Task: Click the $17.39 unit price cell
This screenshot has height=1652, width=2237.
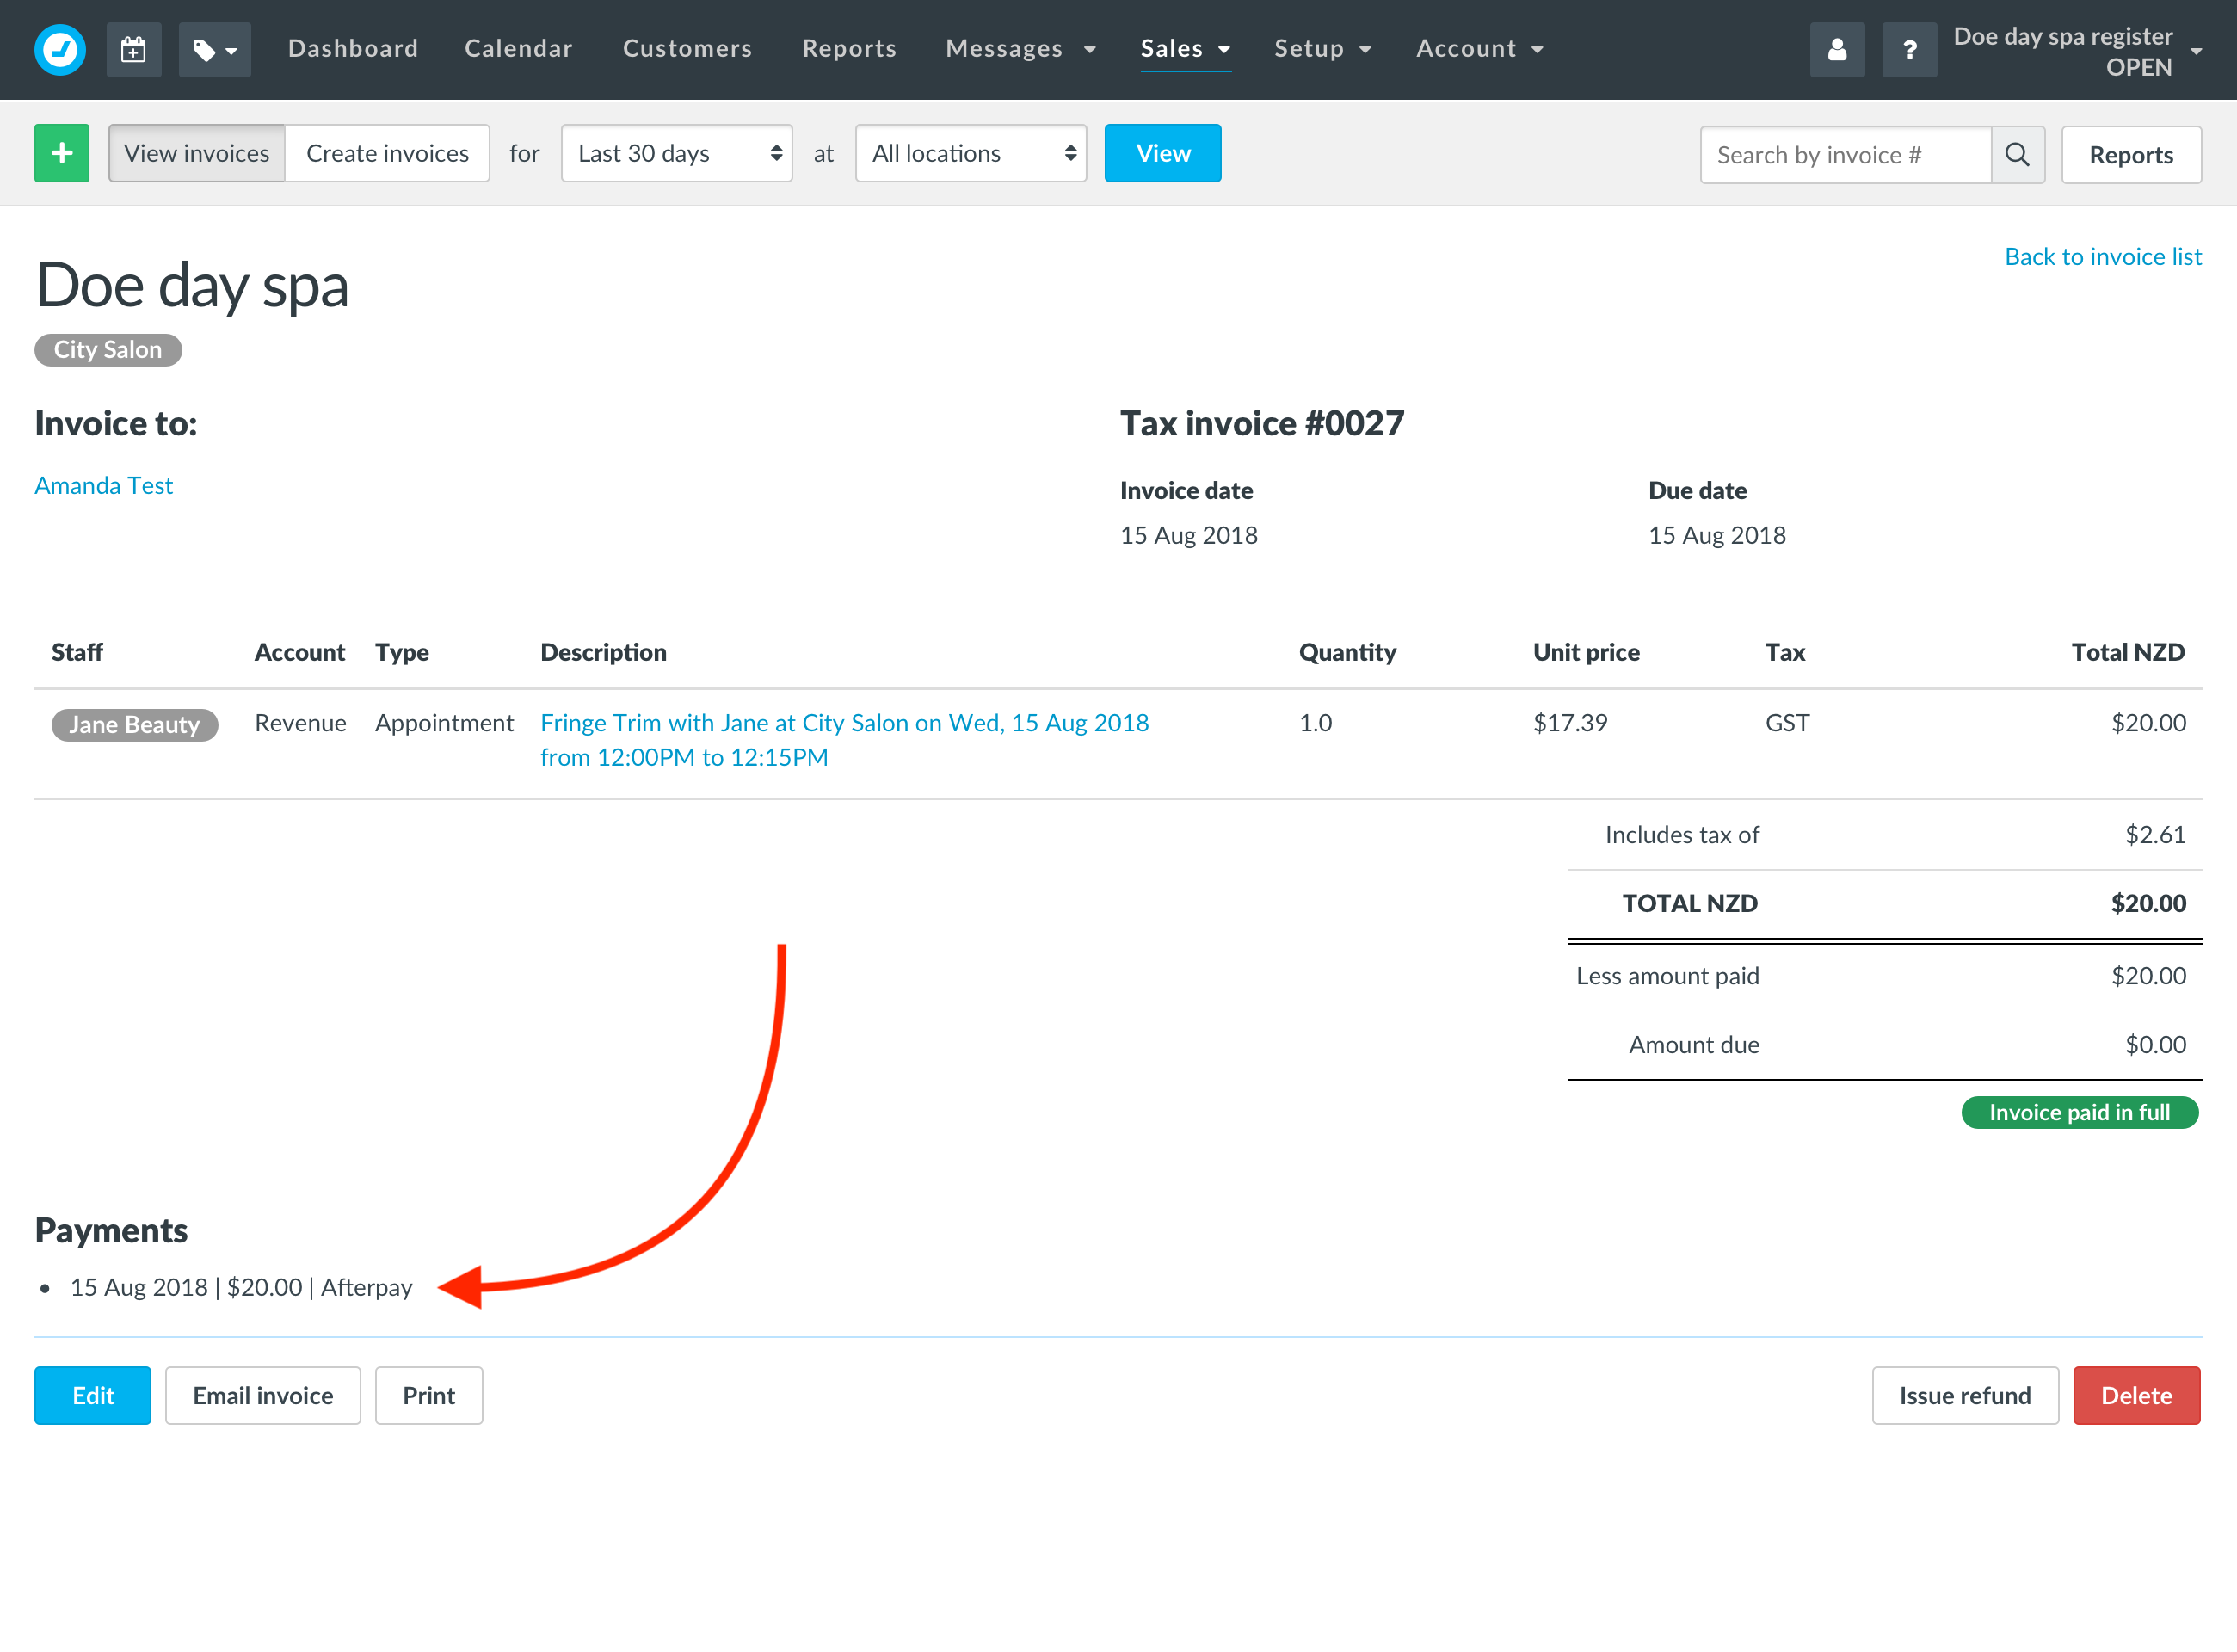Action: point(1570,722)
